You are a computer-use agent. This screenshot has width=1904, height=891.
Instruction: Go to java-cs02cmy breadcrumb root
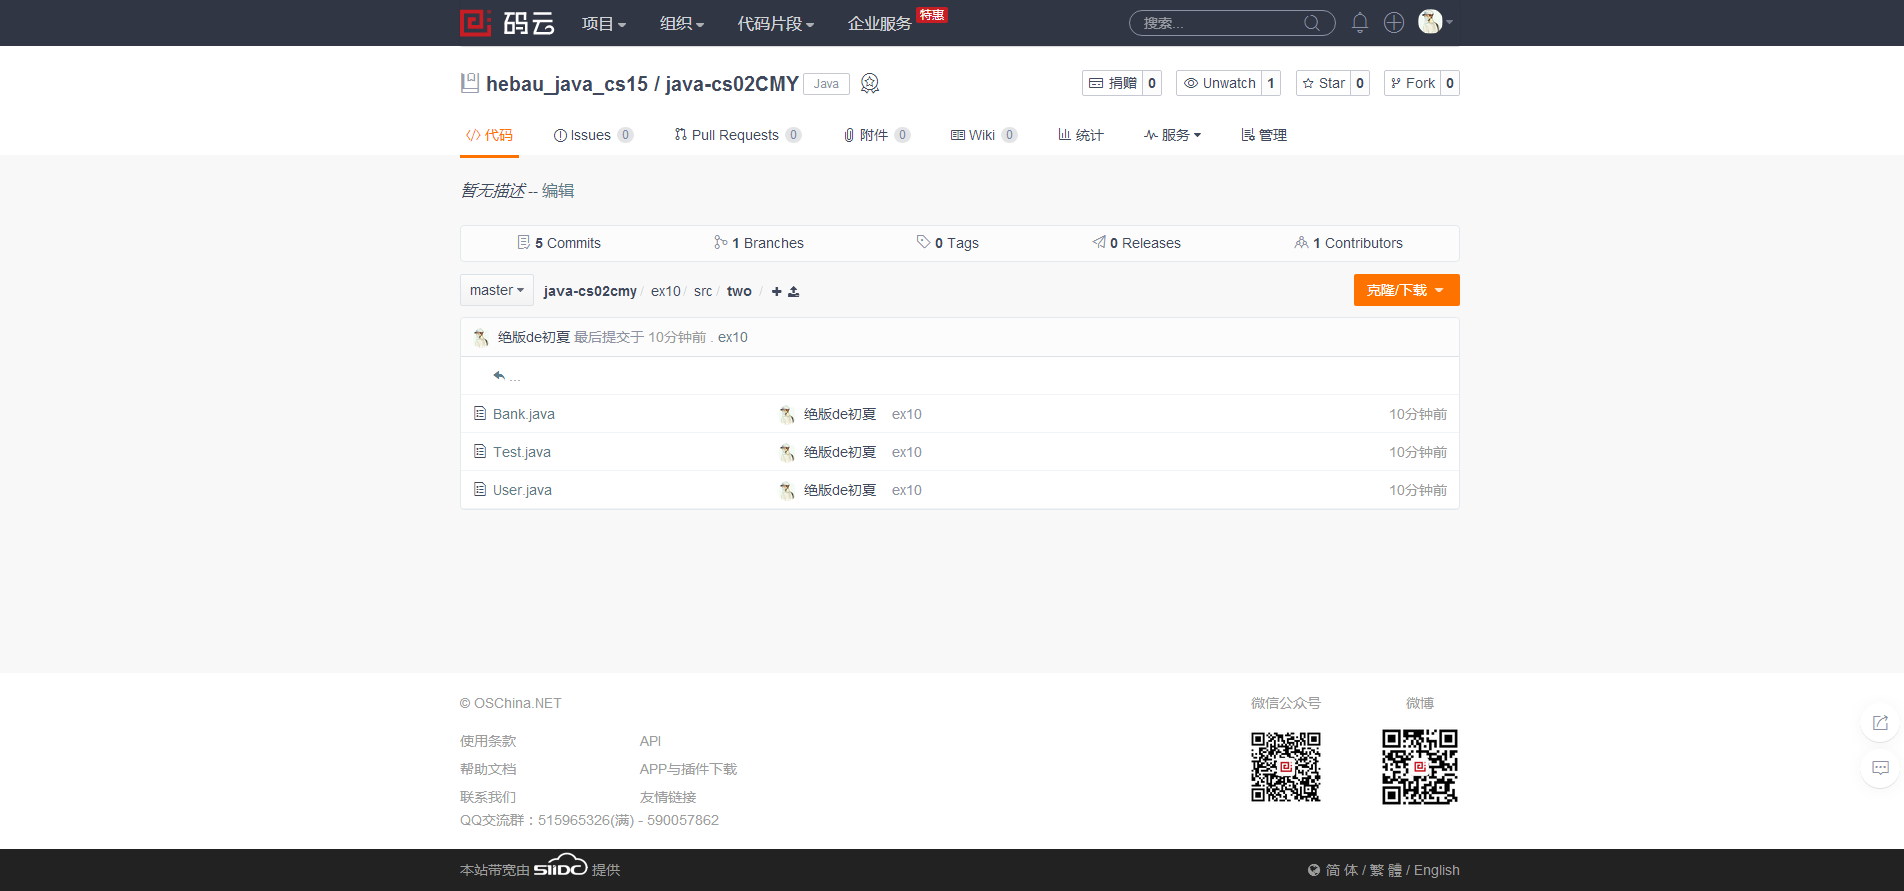point(590,291)
